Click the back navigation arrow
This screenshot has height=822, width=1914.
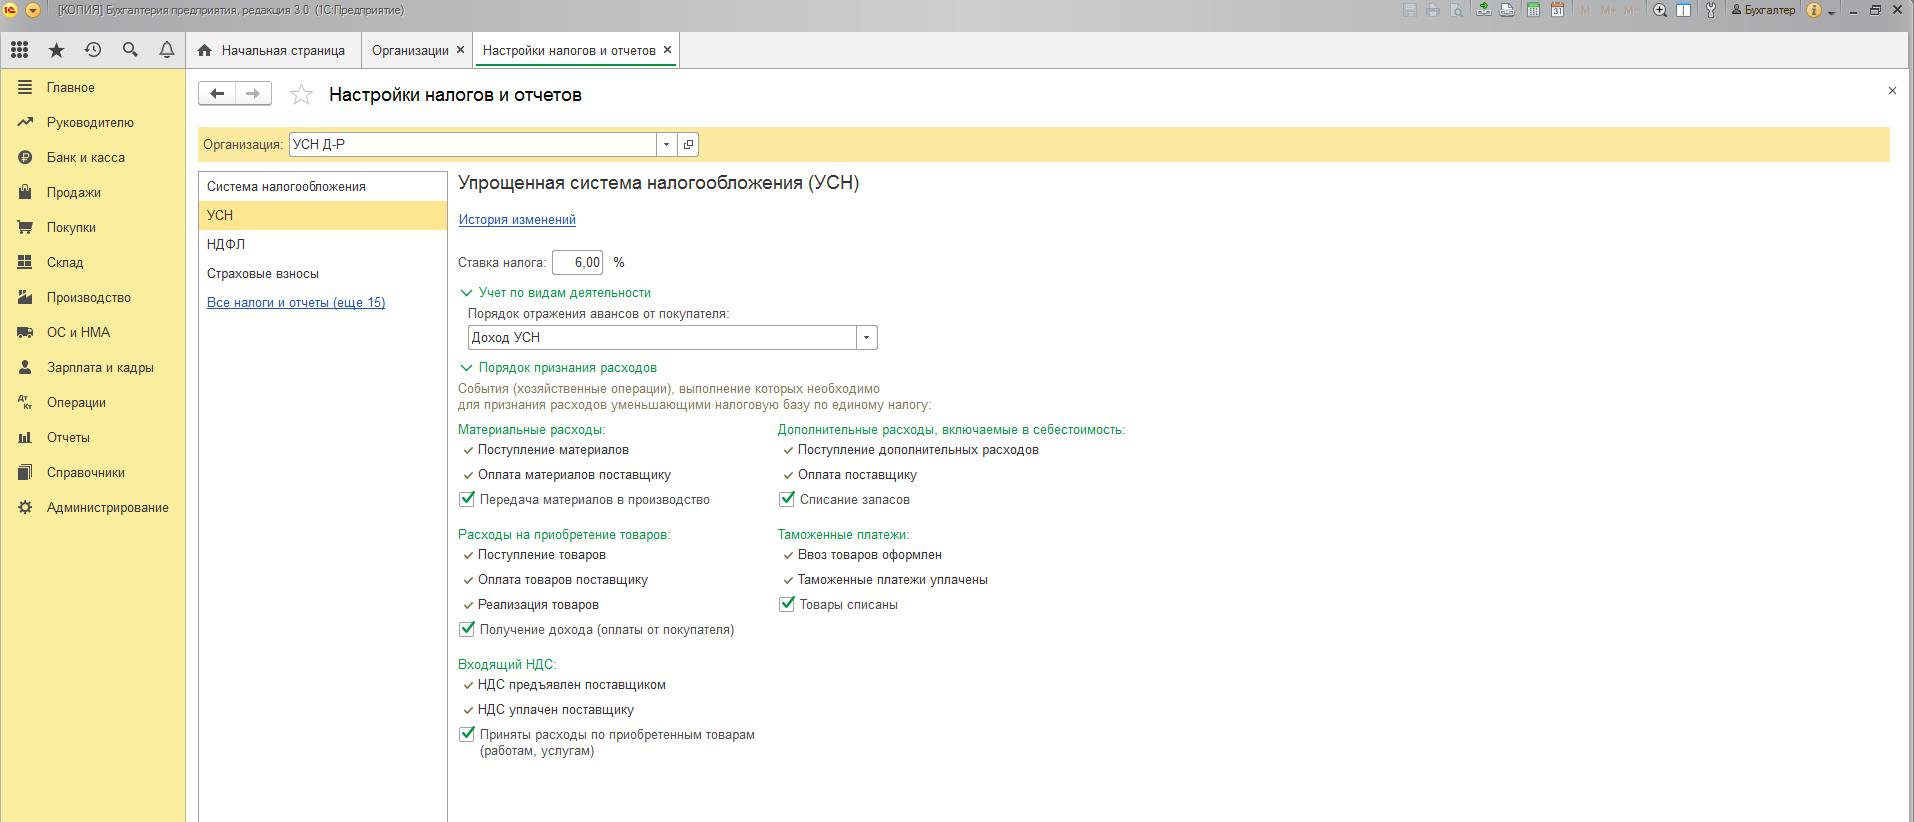pos(217,94)
